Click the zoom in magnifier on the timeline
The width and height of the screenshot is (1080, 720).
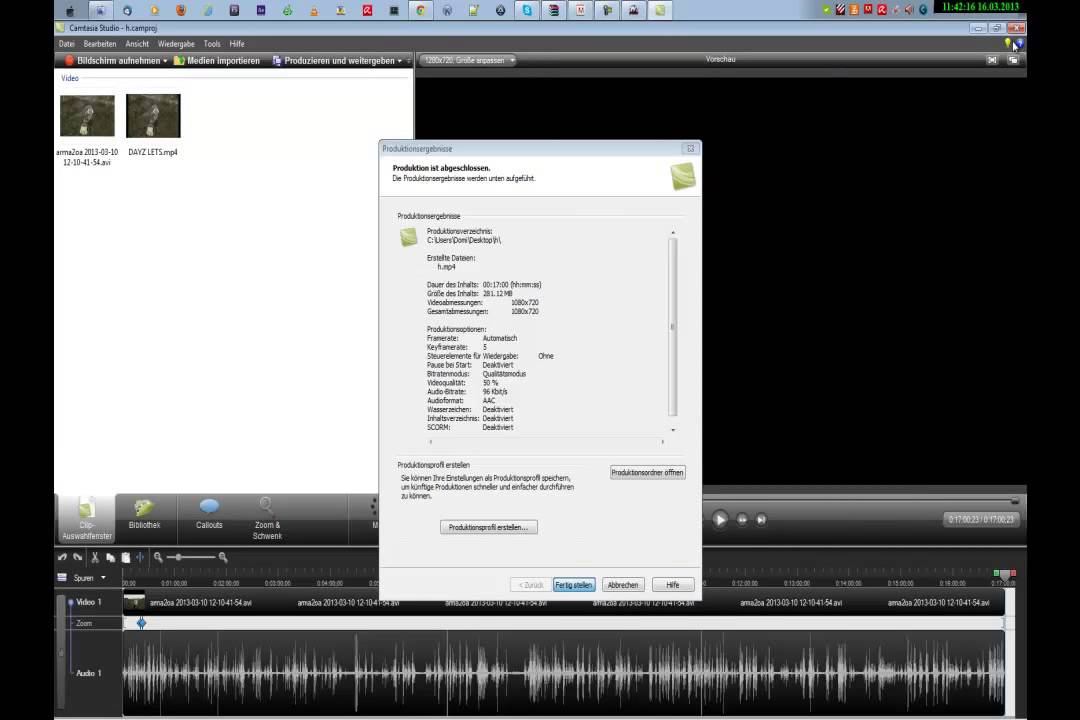tap(223, 557)
